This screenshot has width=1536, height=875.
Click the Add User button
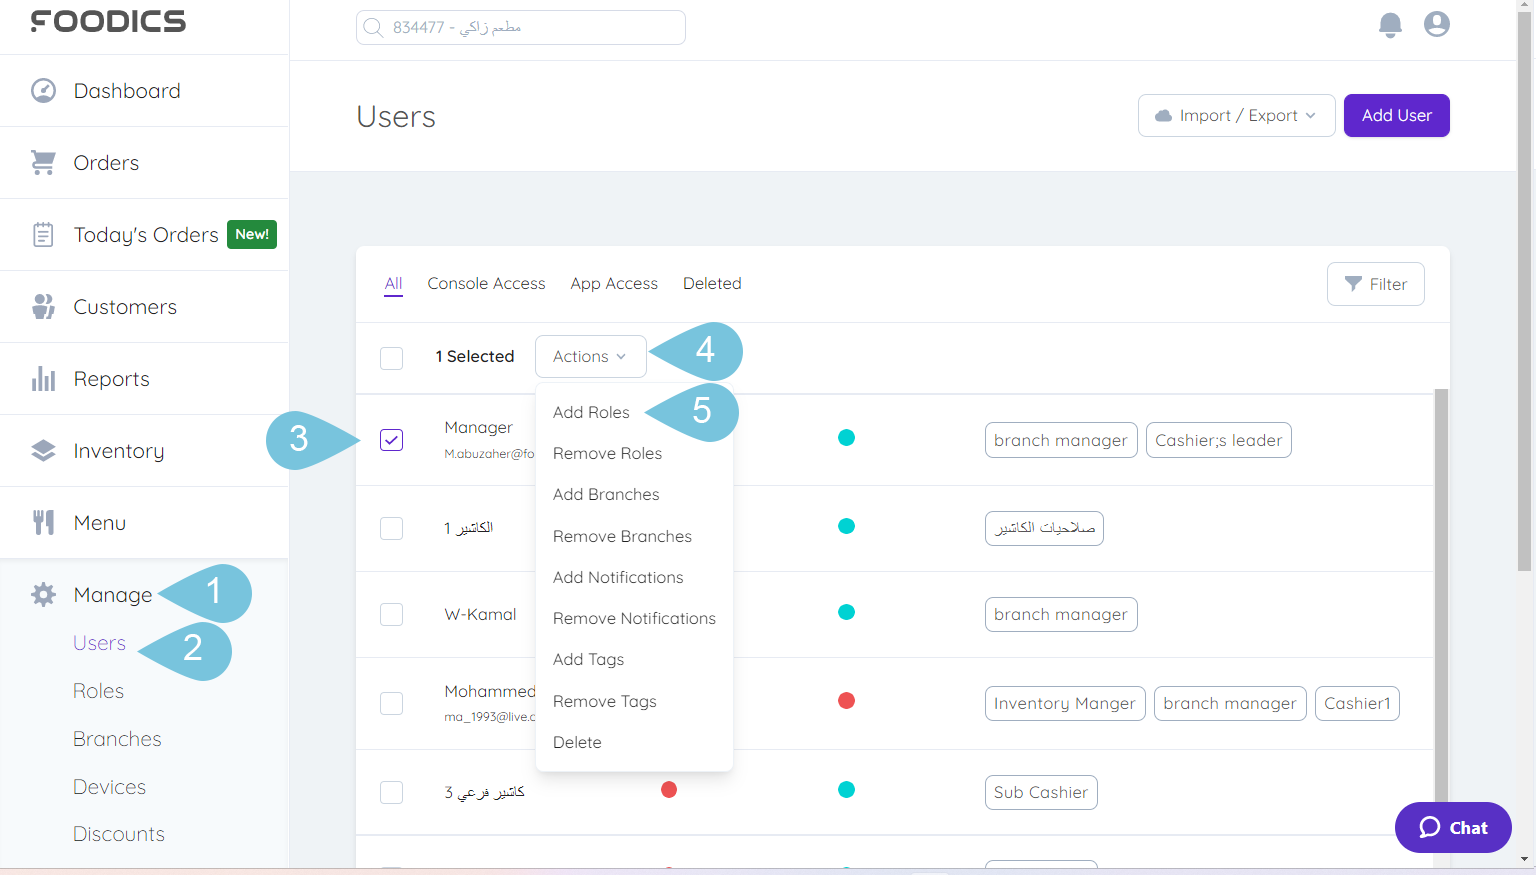[1396, 115]
